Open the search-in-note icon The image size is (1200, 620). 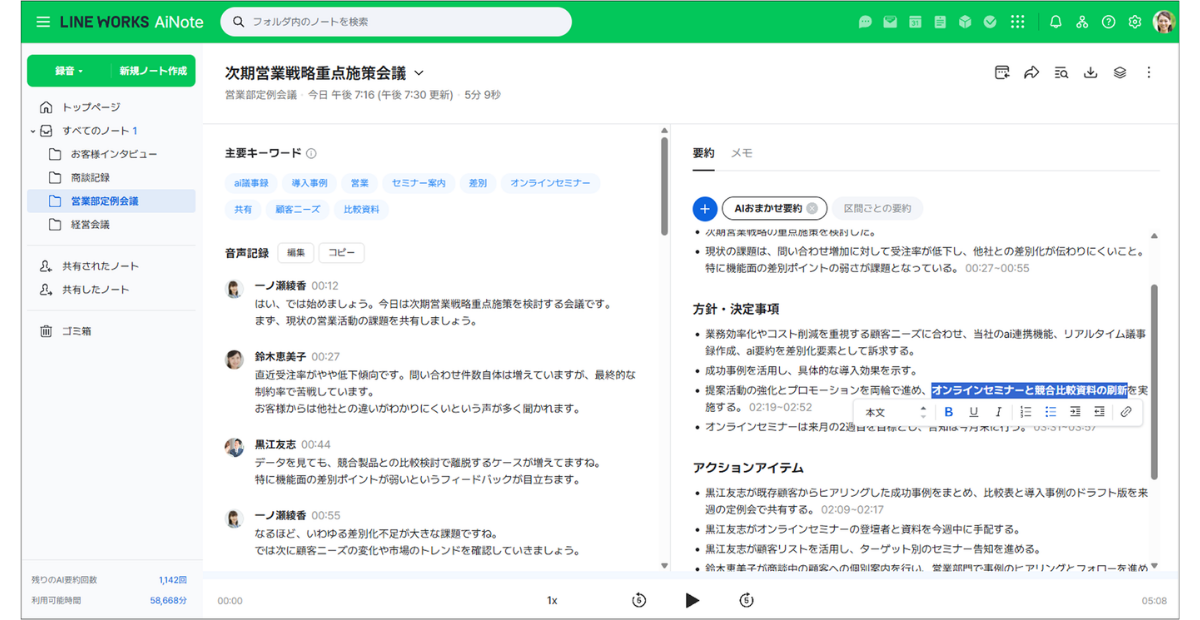click(1061, 72)
